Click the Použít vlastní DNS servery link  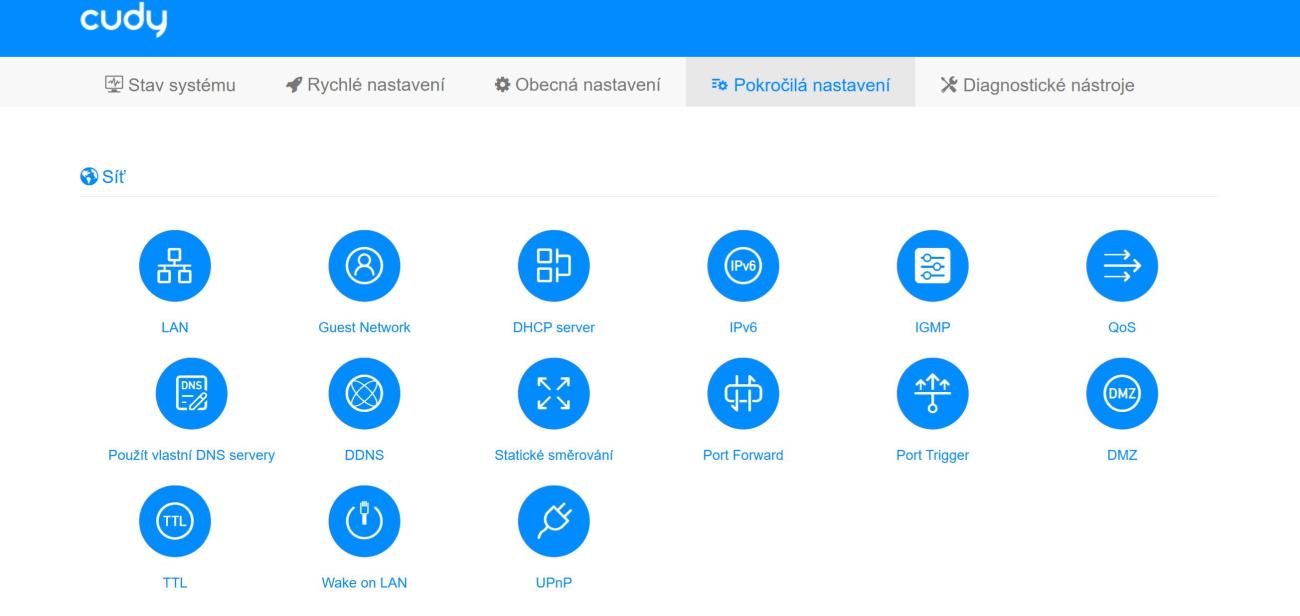(191, 455)
